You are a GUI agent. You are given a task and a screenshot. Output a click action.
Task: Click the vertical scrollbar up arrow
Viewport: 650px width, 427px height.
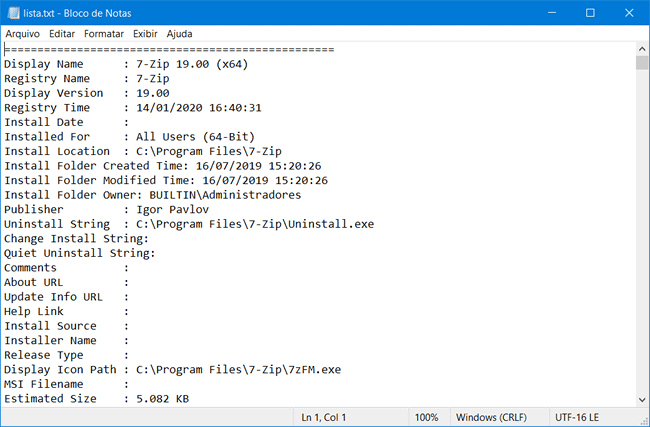(641, 49)
